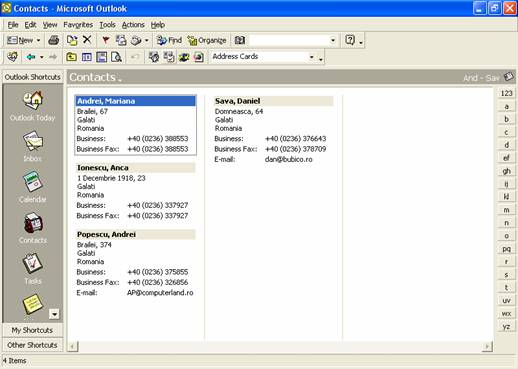The image size is (518, 369).
Task: Jump to letter s index button
Action: point(506,274)
